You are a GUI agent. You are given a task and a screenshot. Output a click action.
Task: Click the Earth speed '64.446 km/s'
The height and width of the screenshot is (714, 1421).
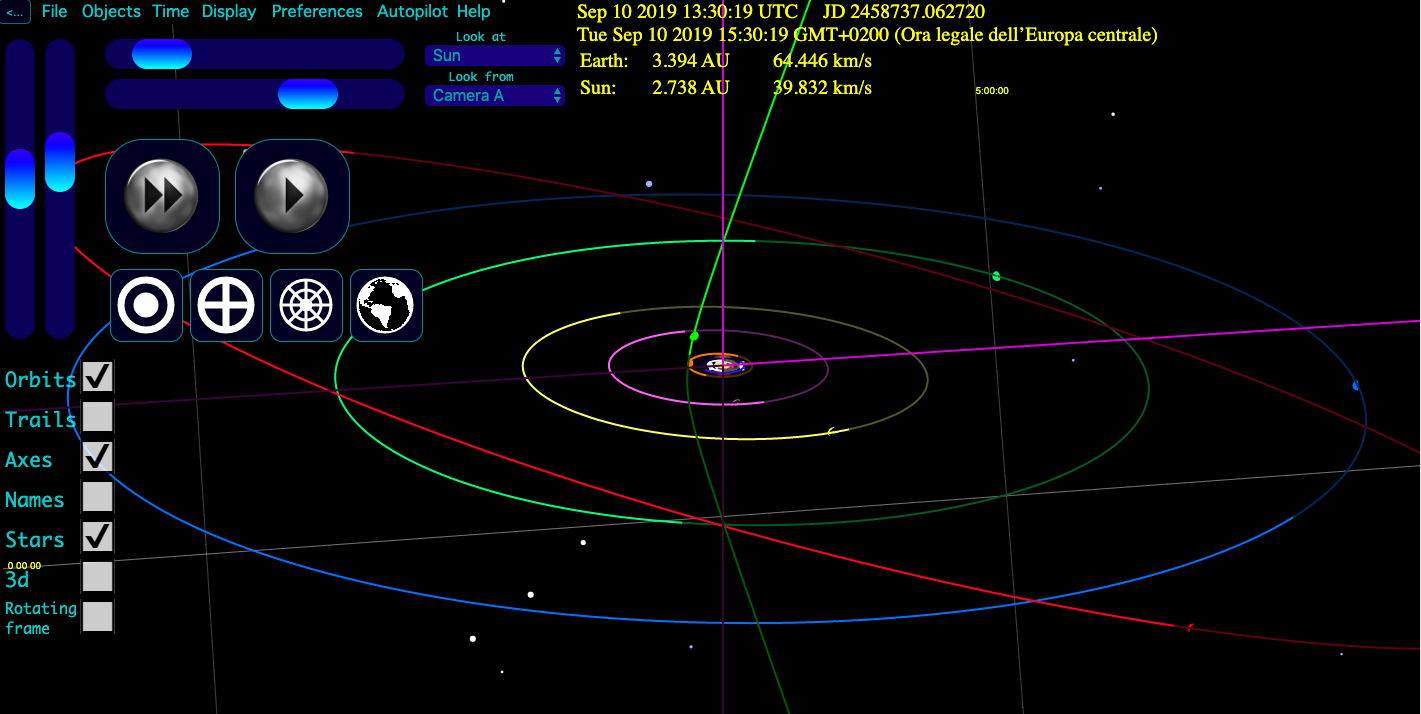click(822, 61)
